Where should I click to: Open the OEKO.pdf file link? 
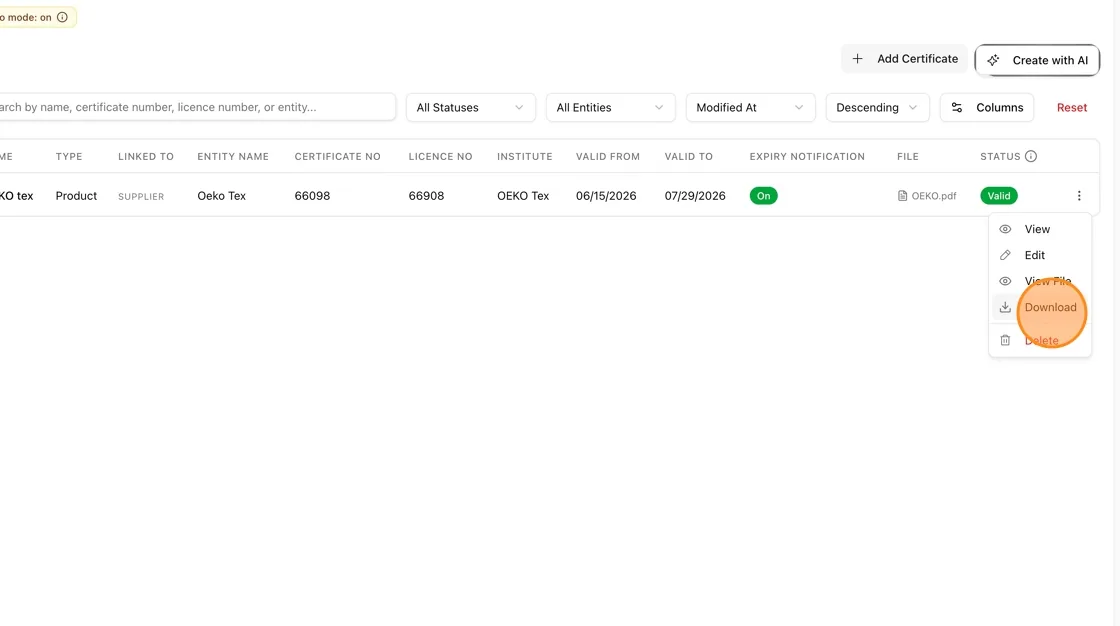point(926,196)
